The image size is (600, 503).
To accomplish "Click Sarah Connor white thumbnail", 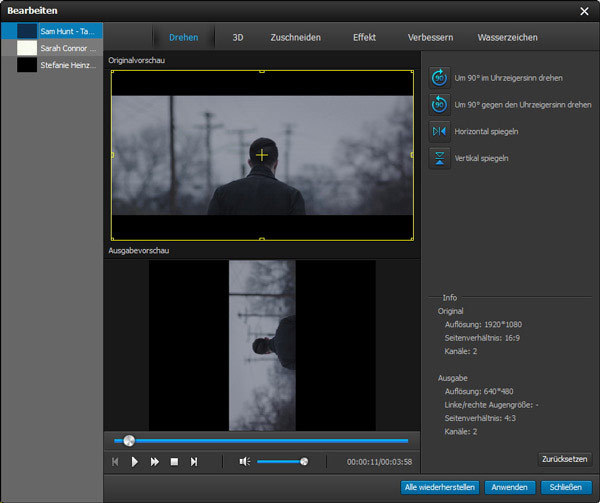I will click(x=27, y=48).
